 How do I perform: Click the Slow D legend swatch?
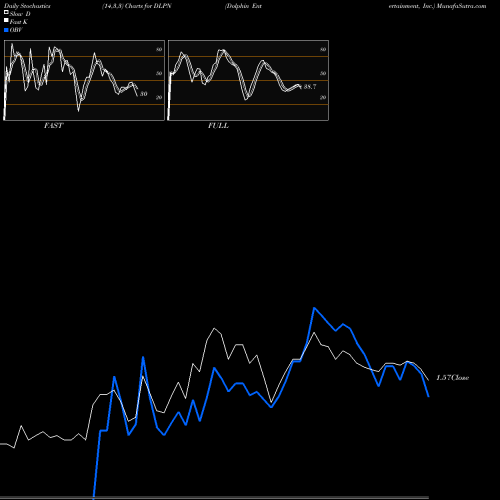click(6, 13)
